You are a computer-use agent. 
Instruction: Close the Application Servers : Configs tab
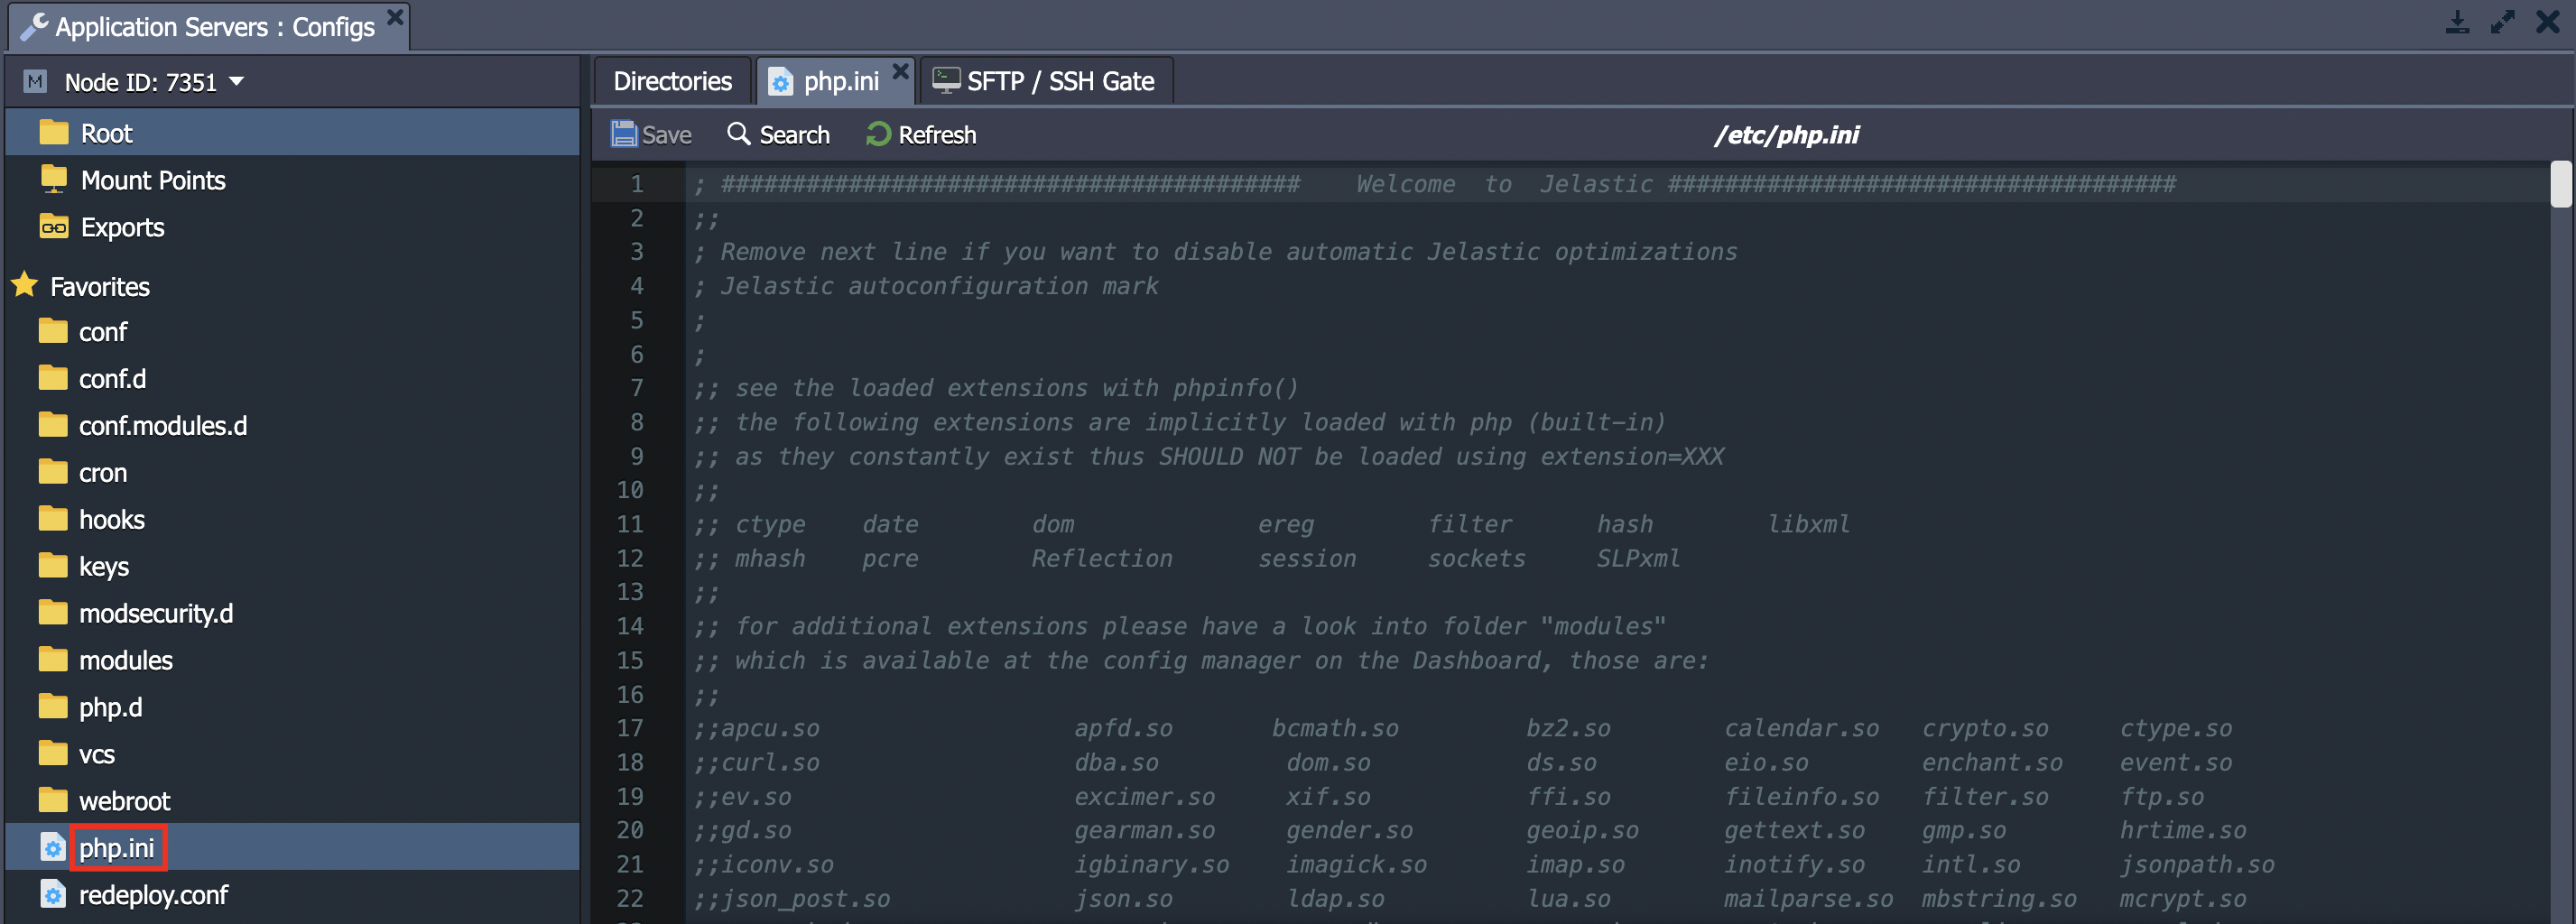pos(394,17)
